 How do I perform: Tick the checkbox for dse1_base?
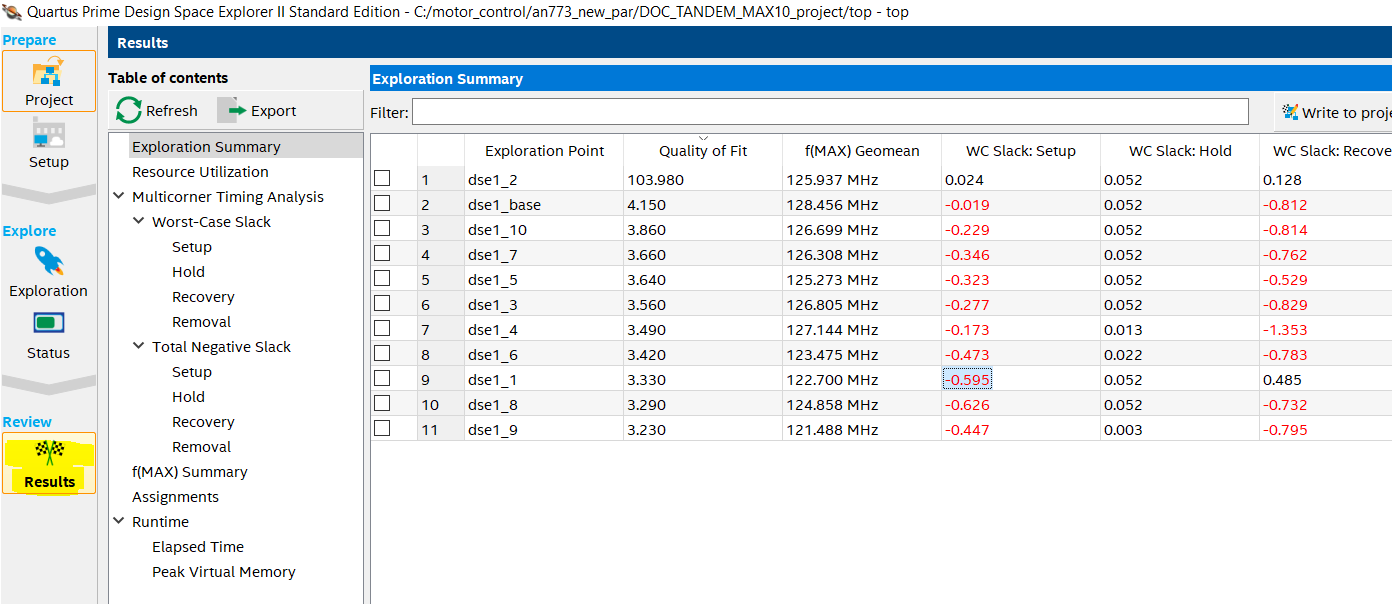click(382, 203)
